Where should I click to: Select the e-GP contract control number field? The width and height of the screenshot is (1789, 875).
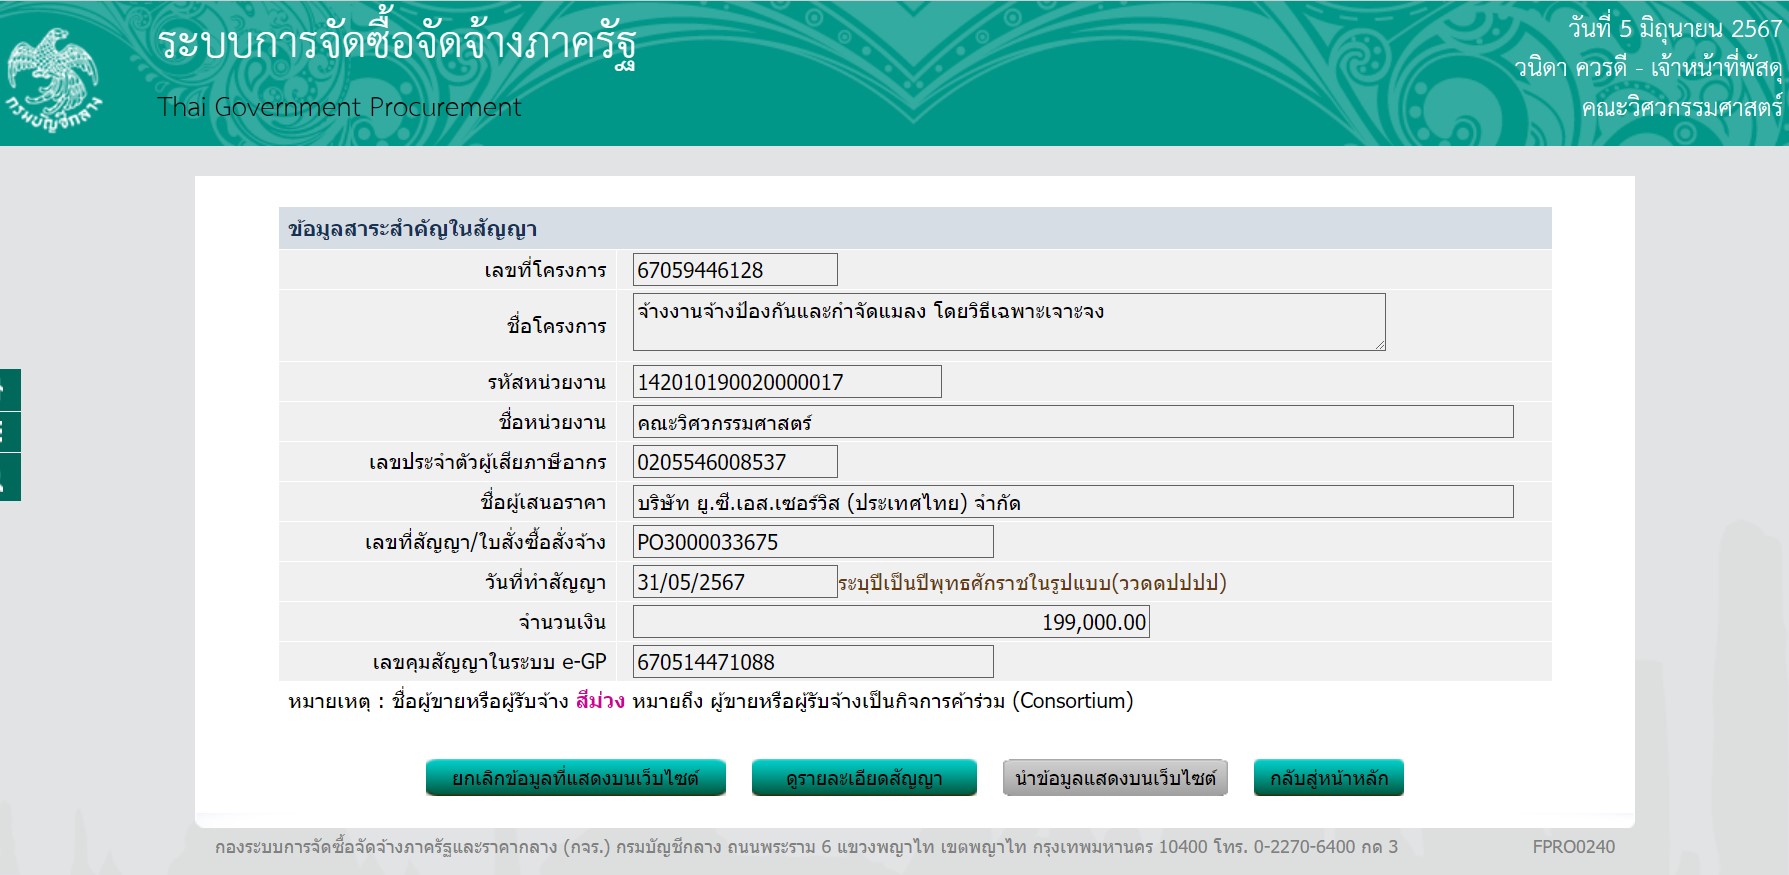(813, 662)
